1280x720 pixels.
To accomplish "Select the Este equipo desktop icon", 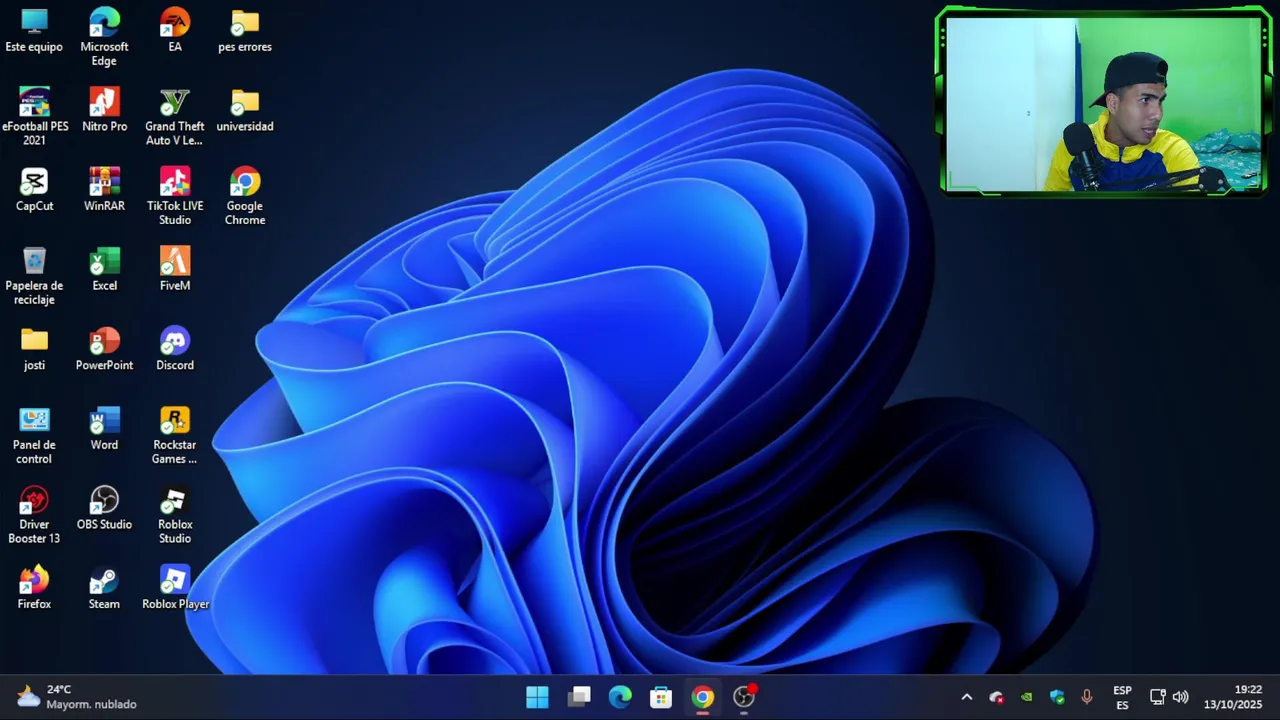I will [x=34, y=30].
